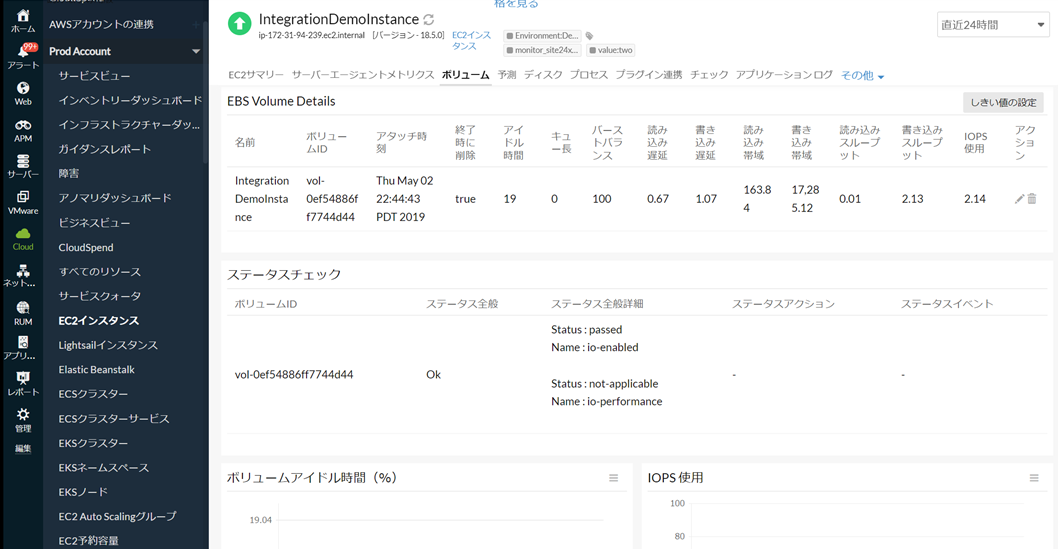Open the 直近24時間 time range dropdown
1058x549 pixels.
point(992,25)
